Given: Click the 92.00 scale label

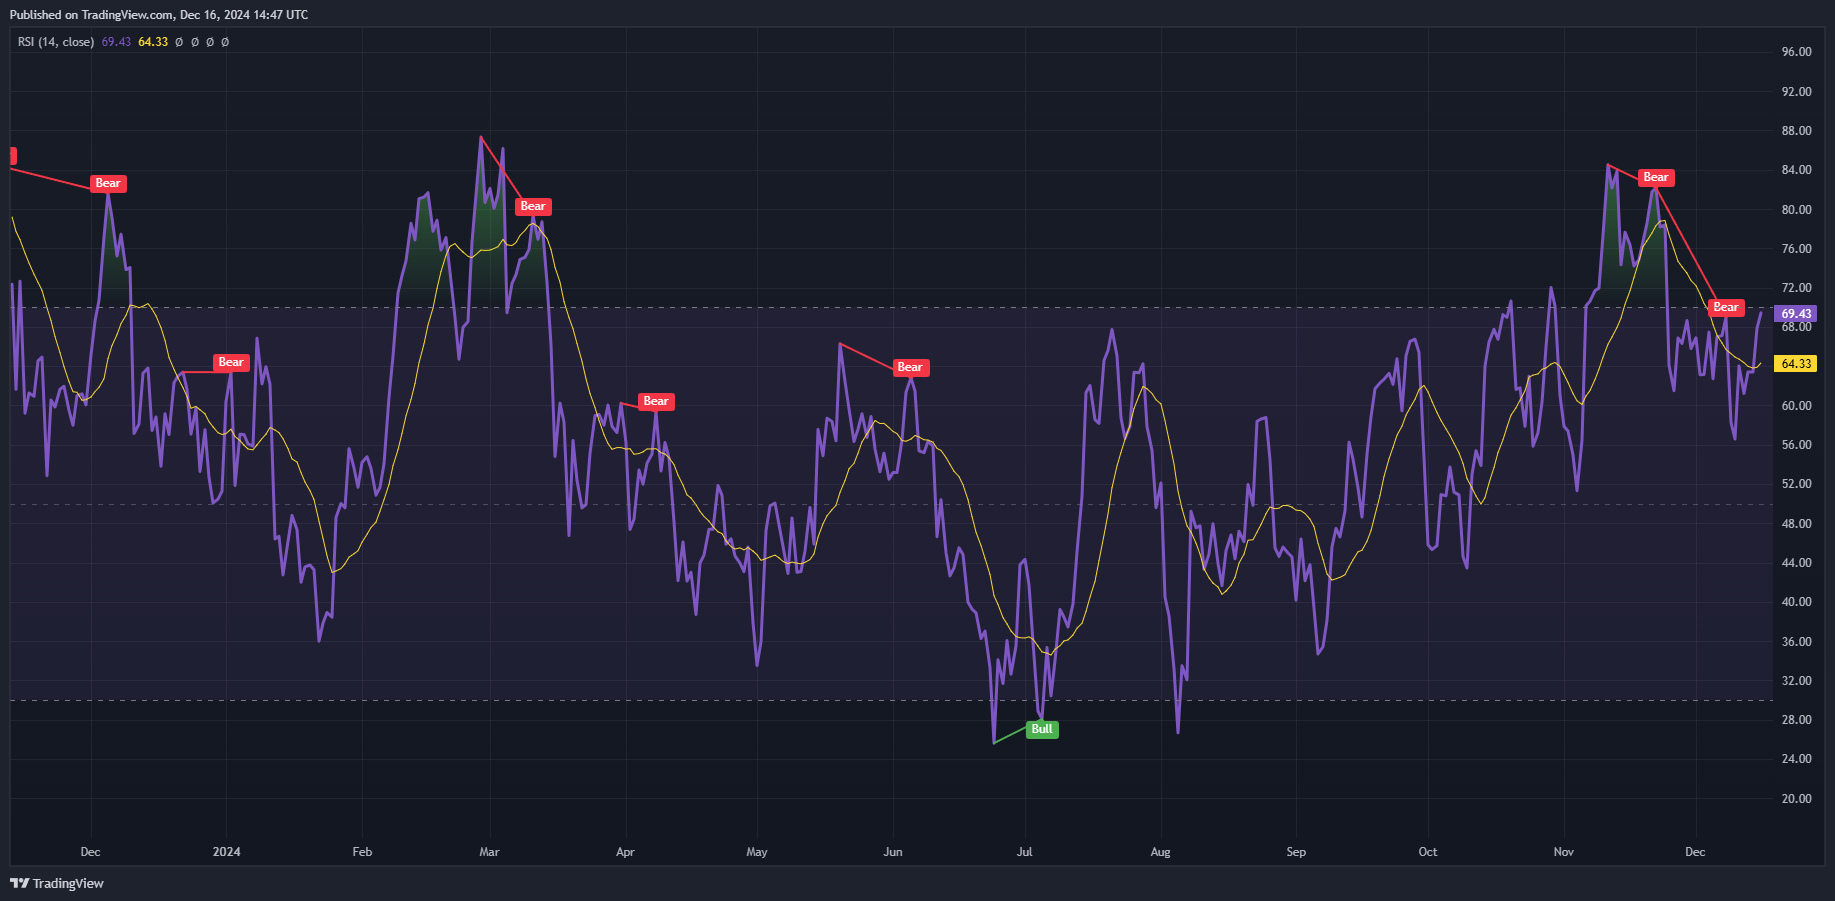Looking at the screenshot, I should [1796, 91].
